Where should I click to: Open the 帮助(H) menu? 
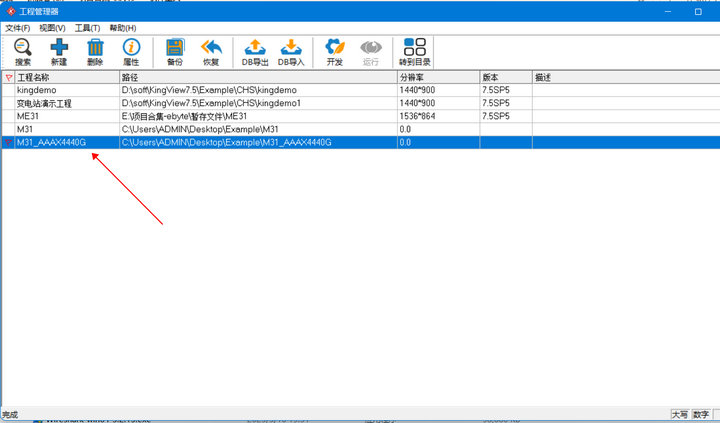click(122, 28)
